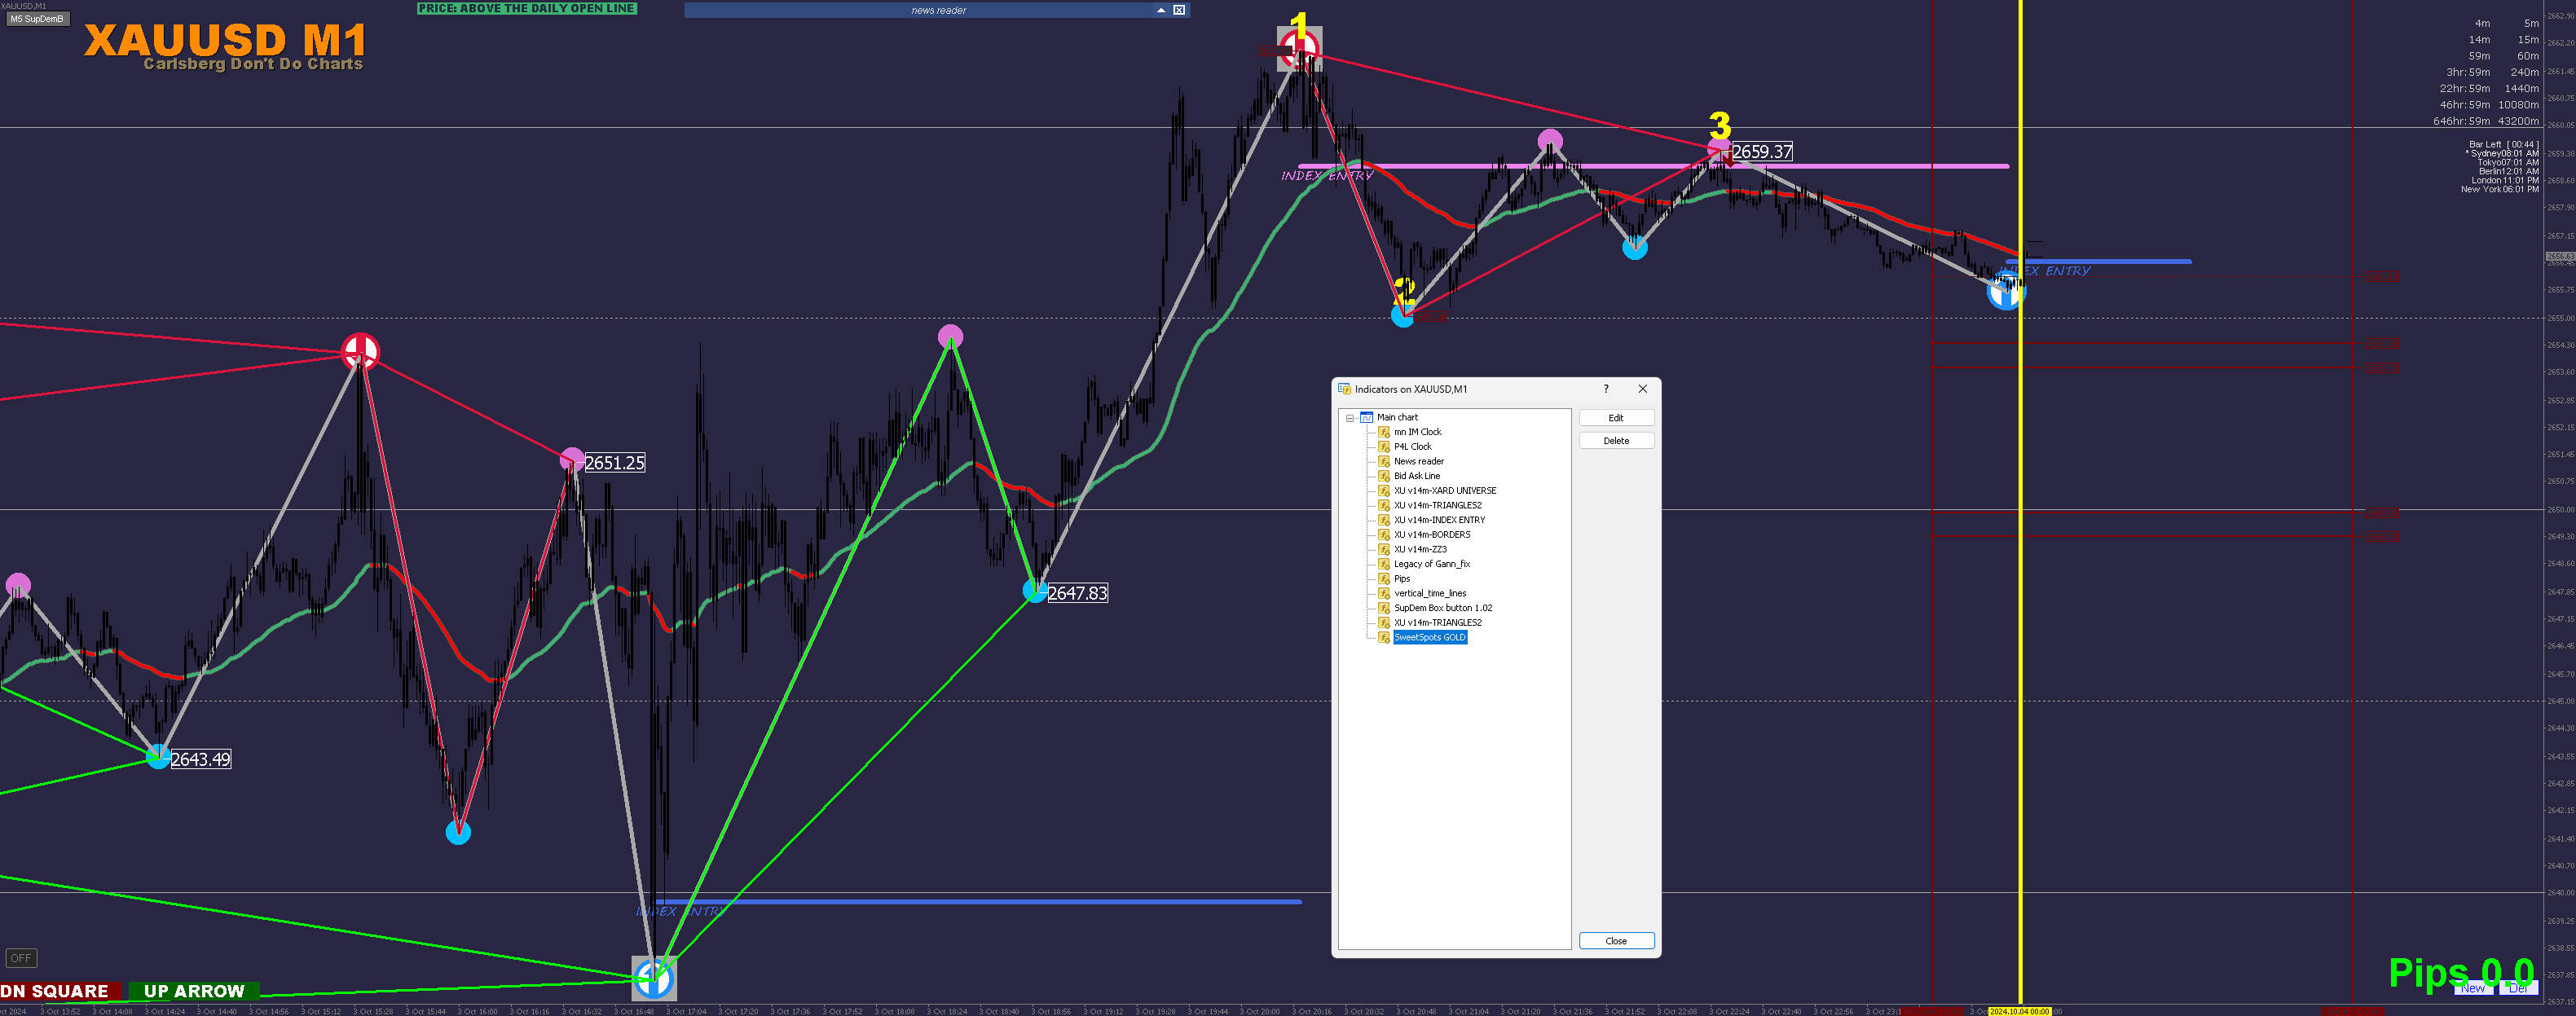
Task: Click the blue up-arrow circle at the chart bottom
Action: tap(654, 978)
